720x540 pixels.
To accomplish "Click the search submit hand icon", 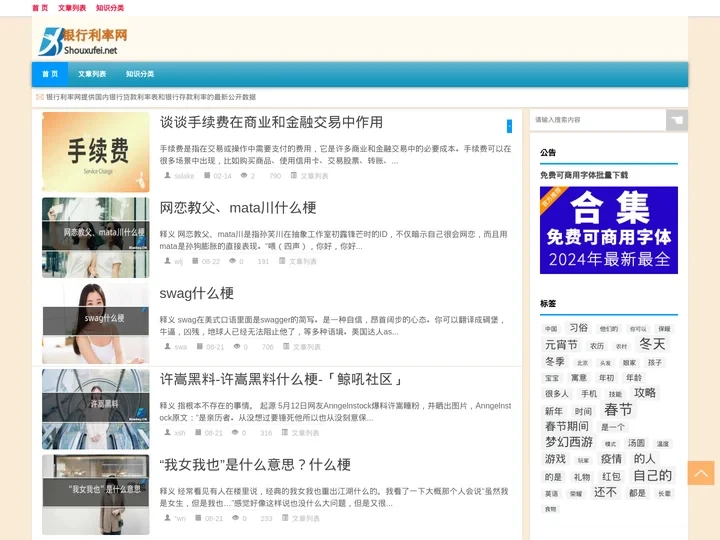I will tap(677, 120).
